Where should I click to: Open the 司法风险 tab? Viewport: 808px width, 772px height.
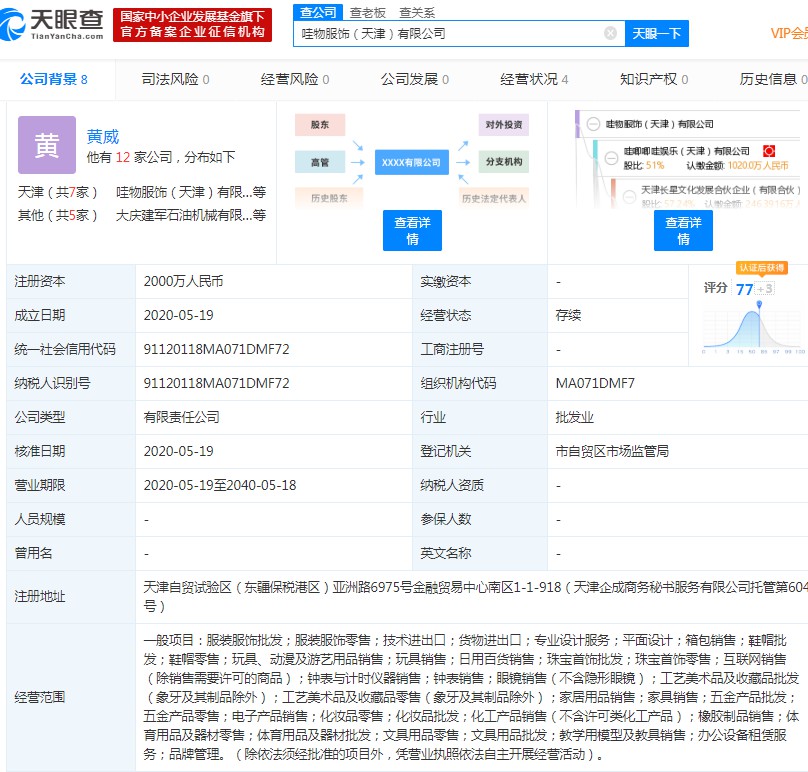(x=175, y=79)
